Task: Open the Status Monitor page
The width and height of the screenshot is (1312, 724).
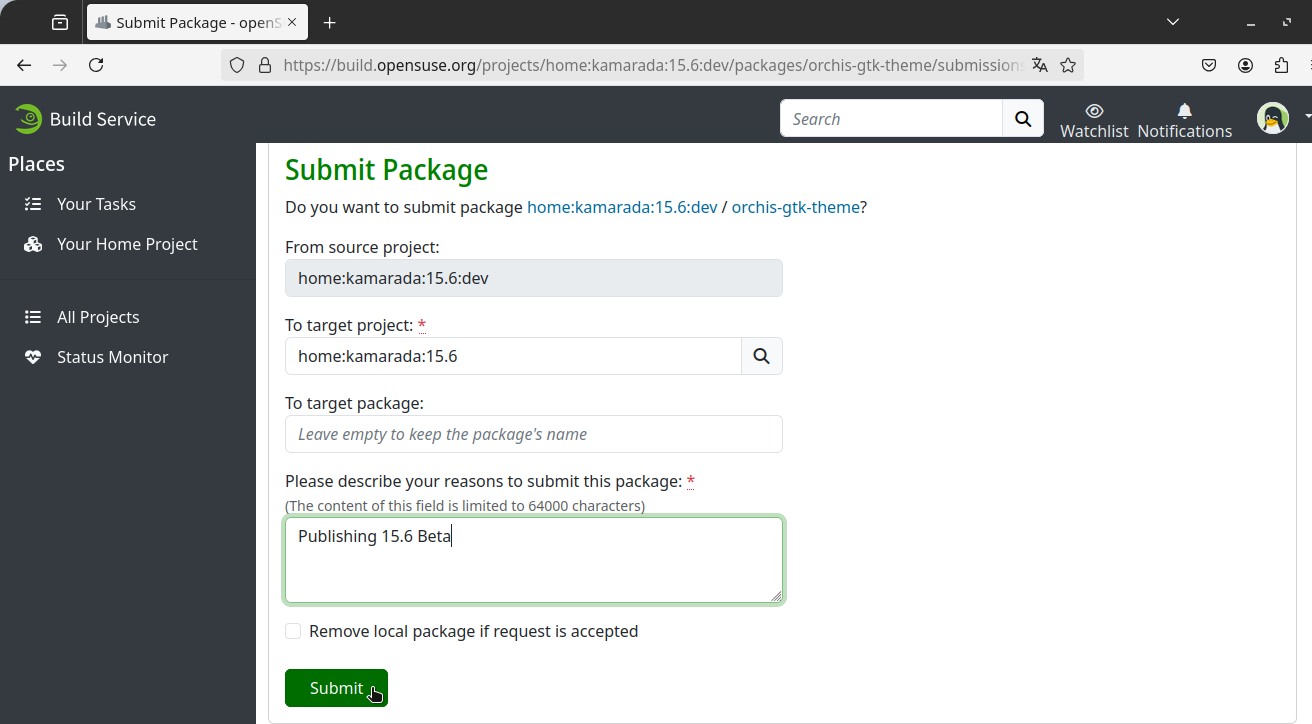Action: click(x=112, y=357)
